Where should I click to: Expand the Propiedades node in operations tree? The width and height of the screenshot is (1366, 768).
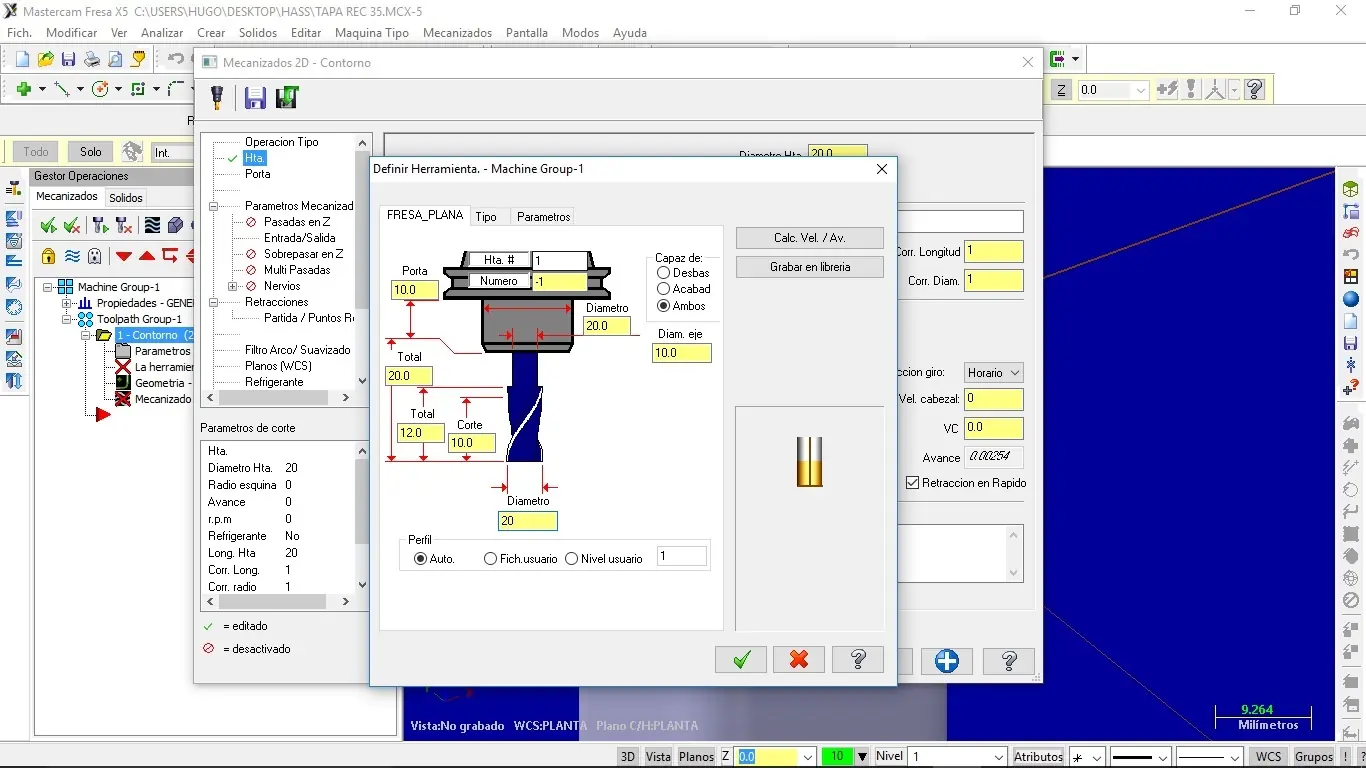67,303
